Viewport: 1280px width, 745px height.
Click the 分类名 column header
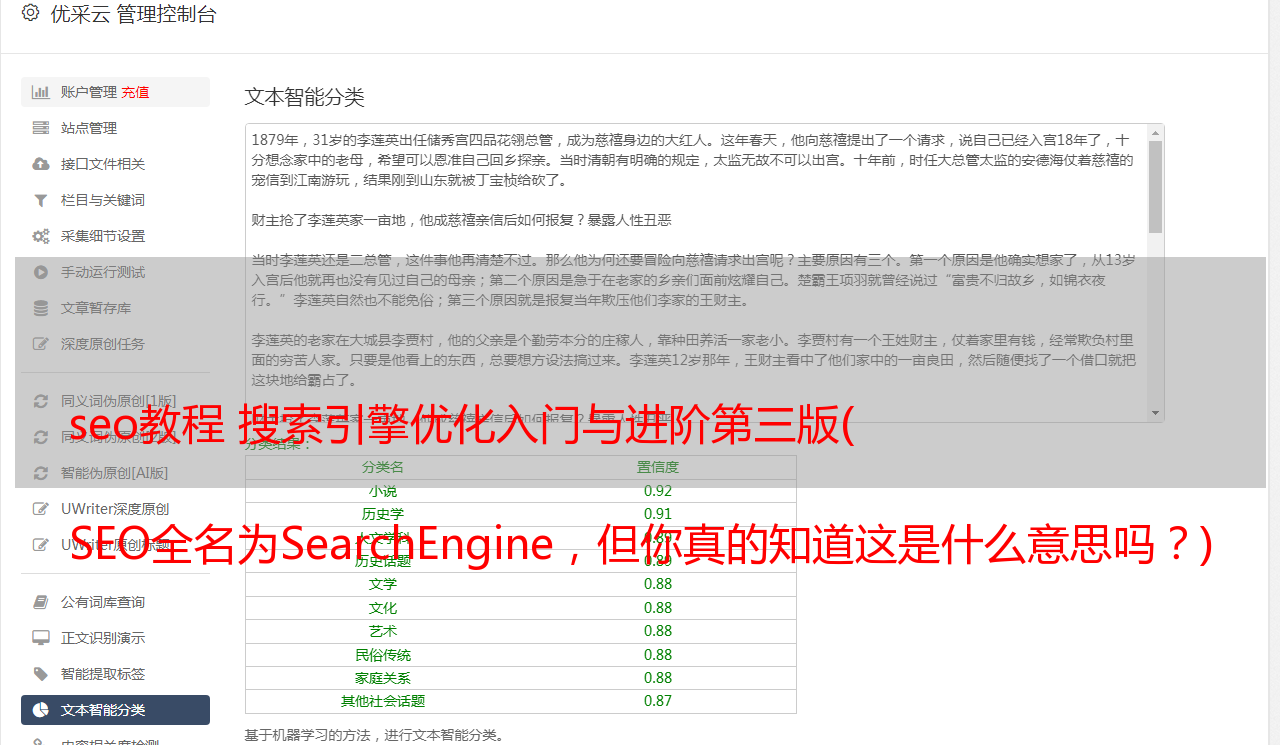[383, 467]
